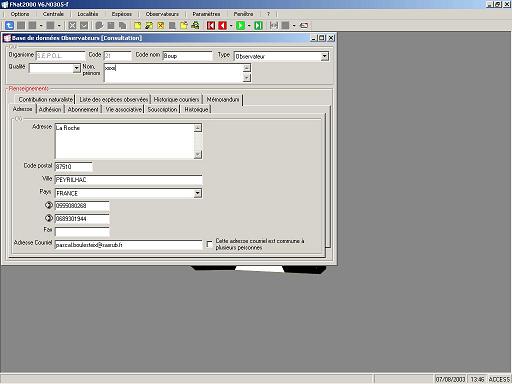Open the Qualité dropdown list

click(77, 68)
